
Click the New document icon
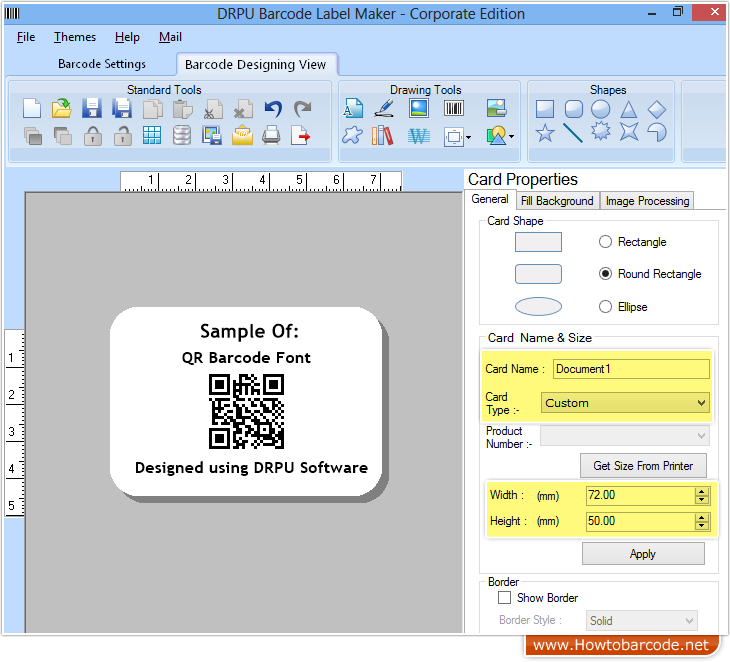click(x=32, y=109)
